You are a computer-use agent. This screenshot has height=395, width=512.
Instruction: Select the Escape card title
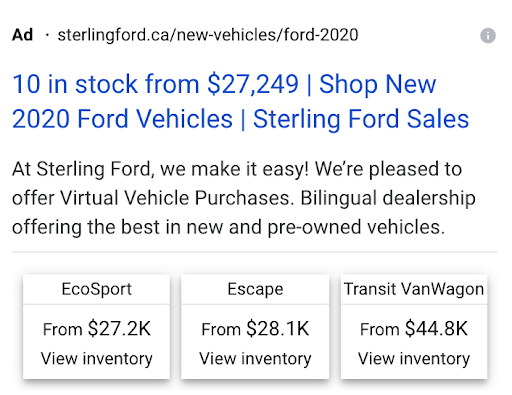click(255, 289)
